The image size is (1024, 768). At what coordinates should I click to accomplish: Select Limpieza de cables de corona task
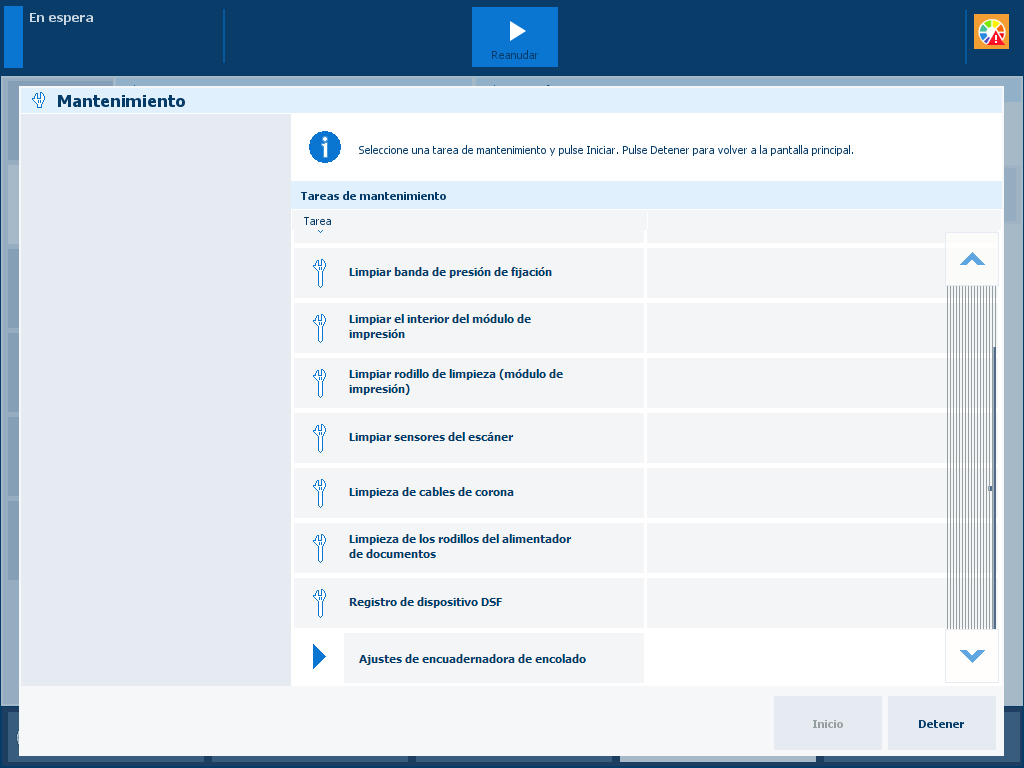(x=468, y=493)
